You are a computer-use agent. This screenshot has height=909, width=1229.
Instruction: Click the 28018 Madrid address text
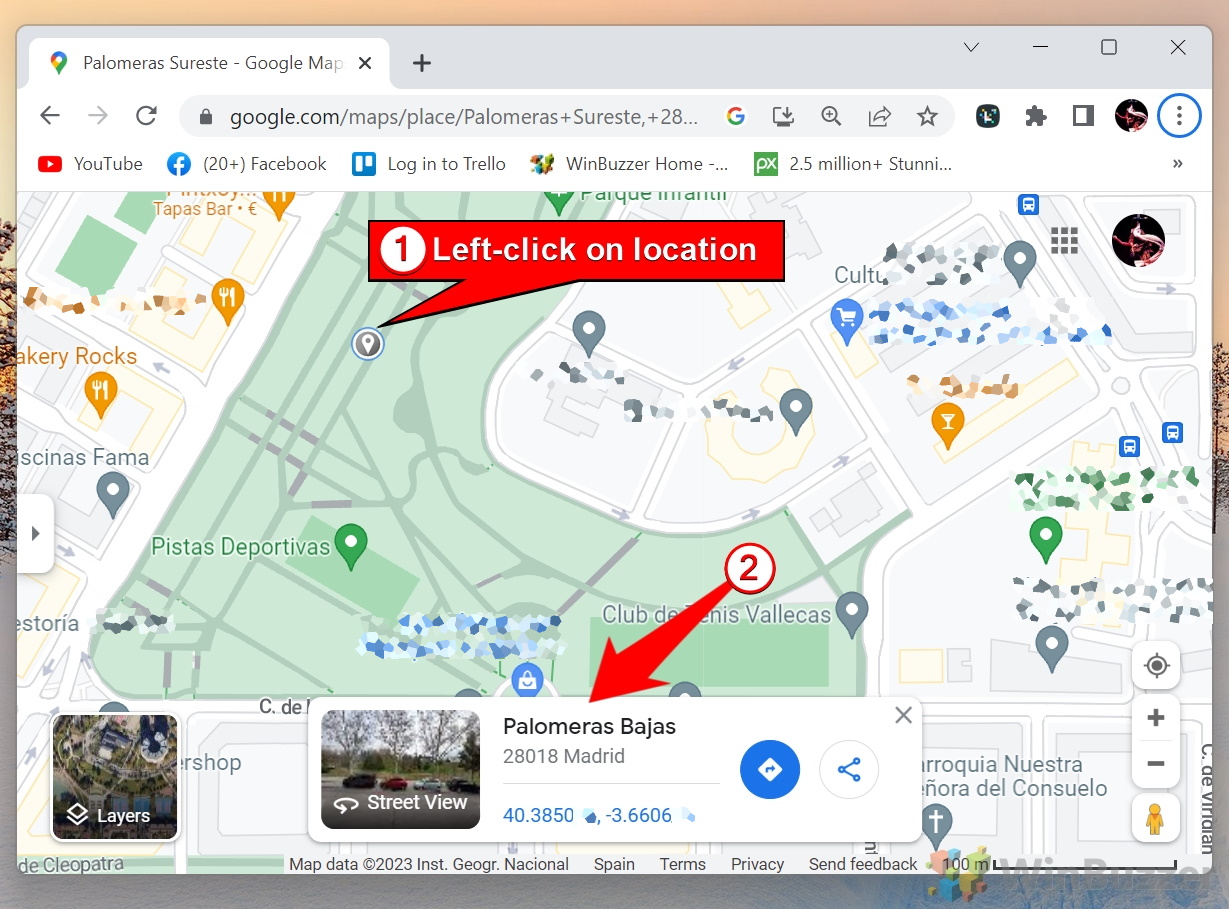click(x=564, y=757)
